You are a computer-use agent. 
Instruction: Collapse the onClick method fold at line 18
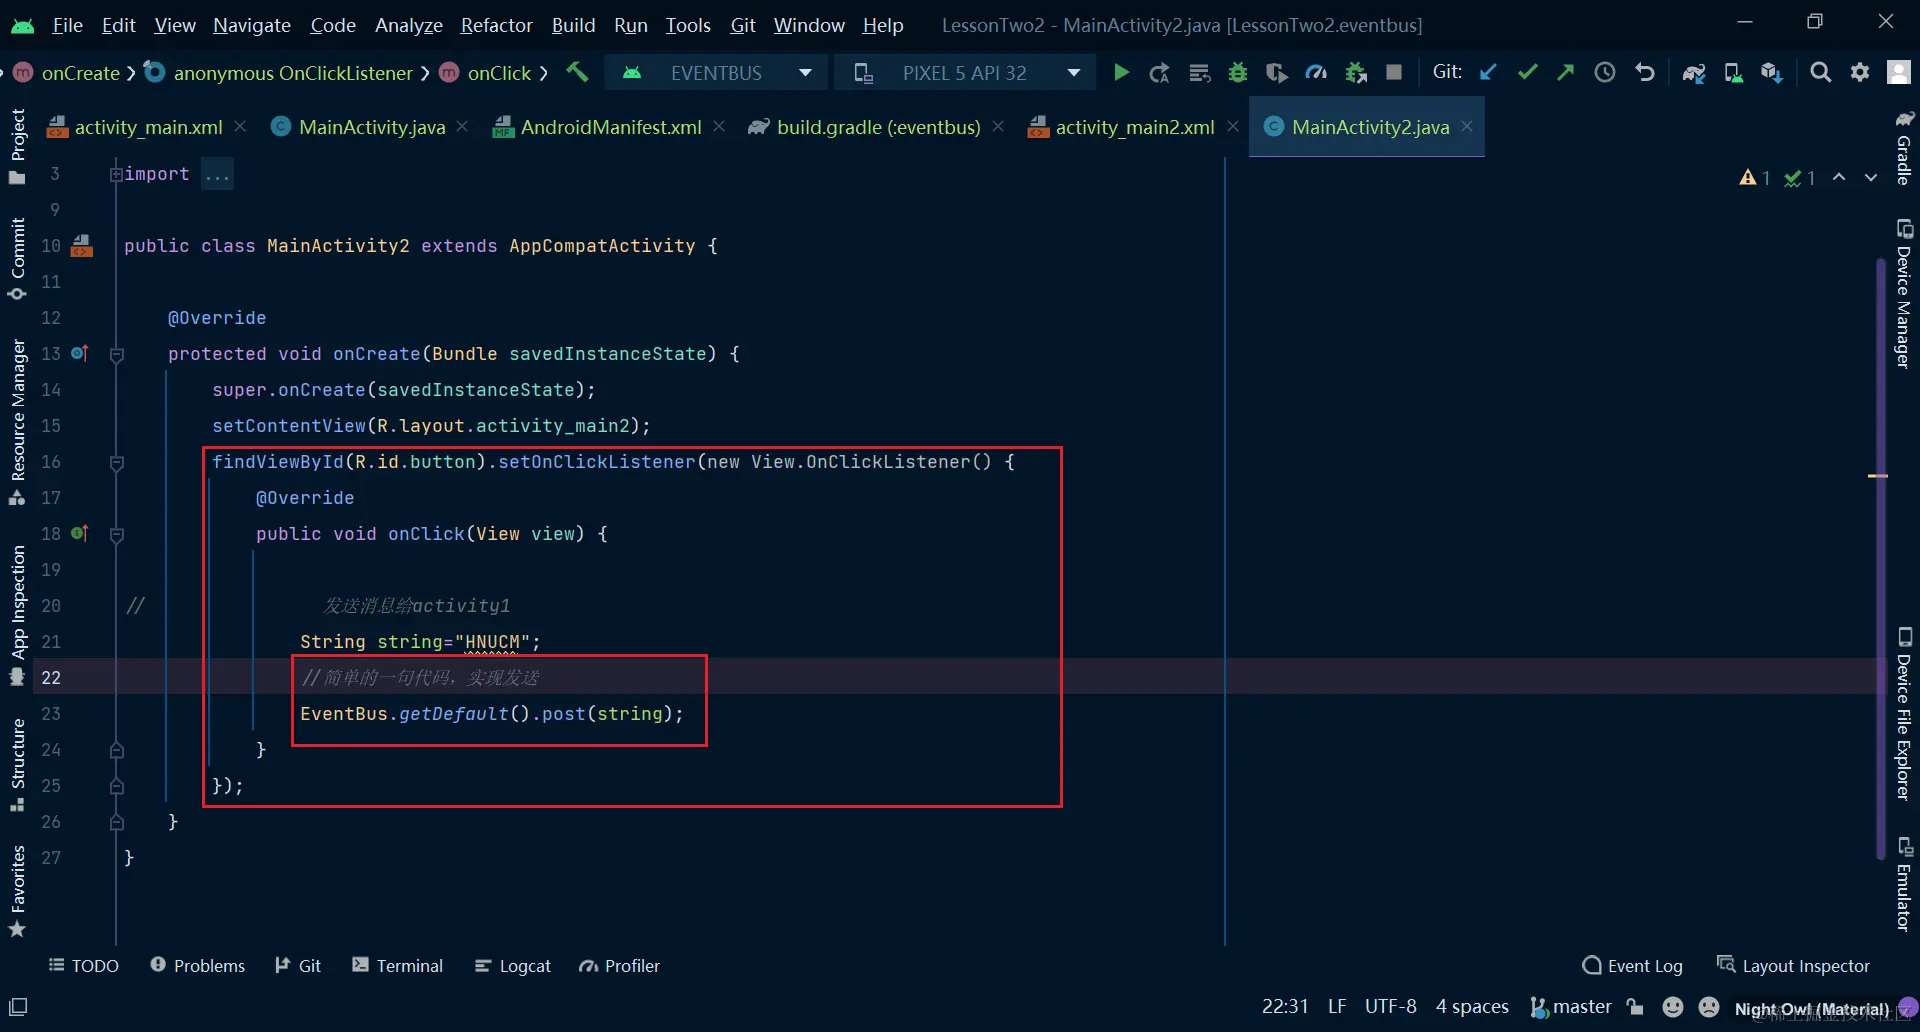point(117,534)
